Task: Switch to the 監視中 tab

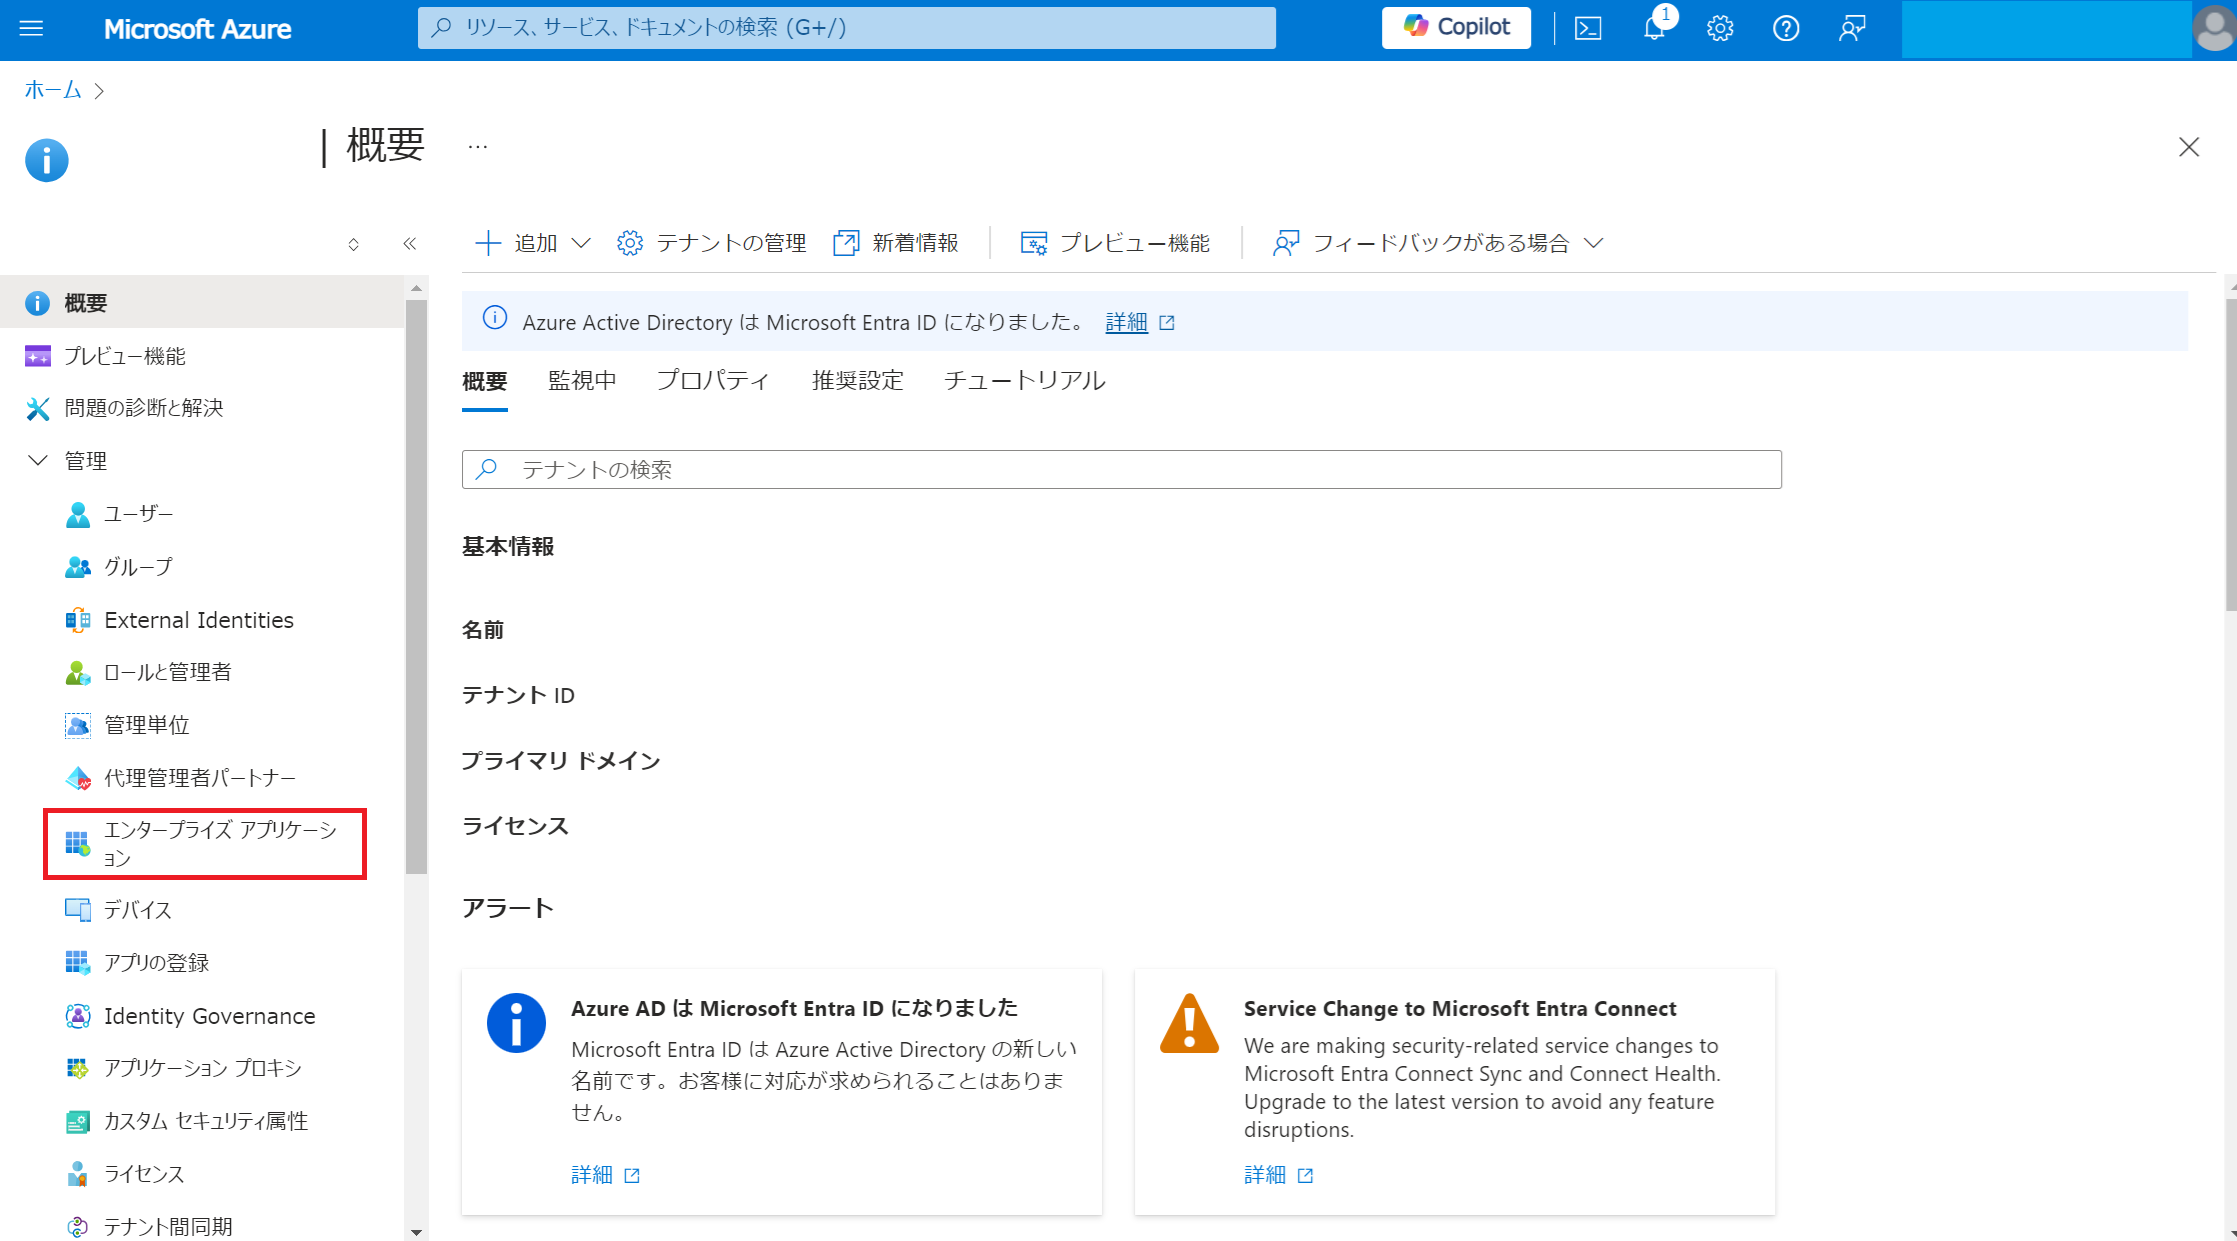Action: pyautogui.click(x=582, y=381)
